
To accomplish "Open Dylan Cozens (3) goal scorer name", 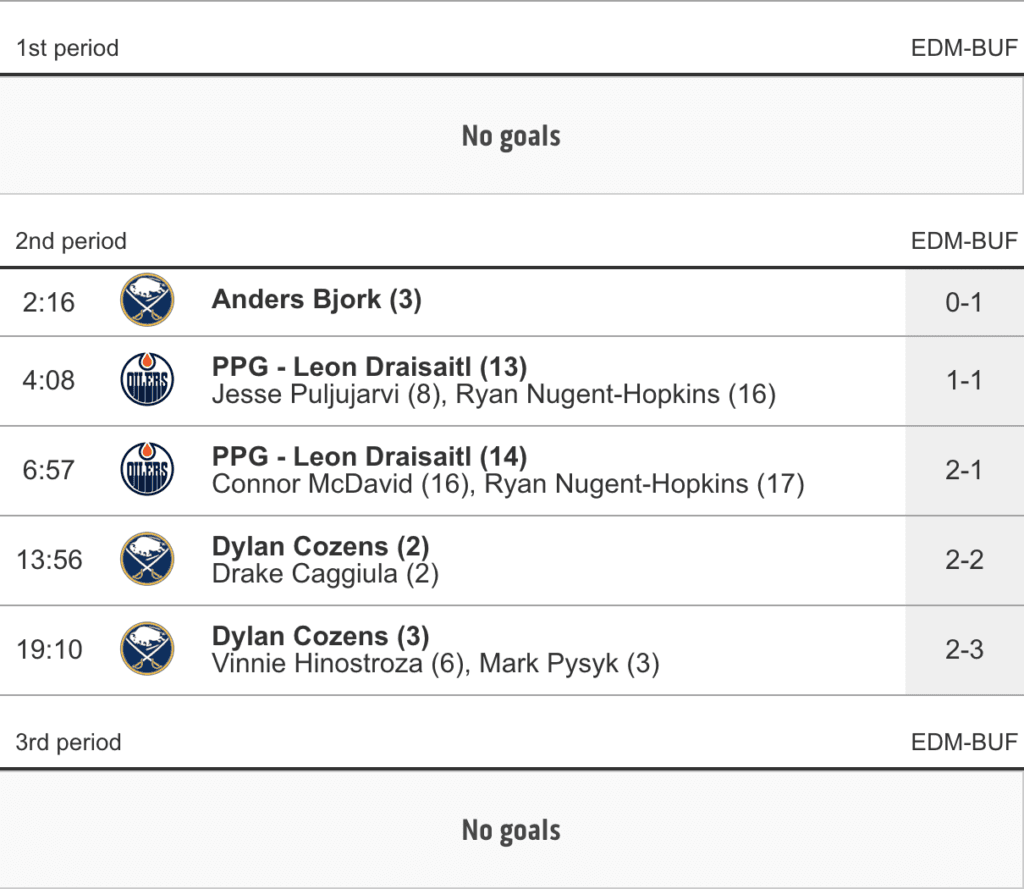I will 320,636.
